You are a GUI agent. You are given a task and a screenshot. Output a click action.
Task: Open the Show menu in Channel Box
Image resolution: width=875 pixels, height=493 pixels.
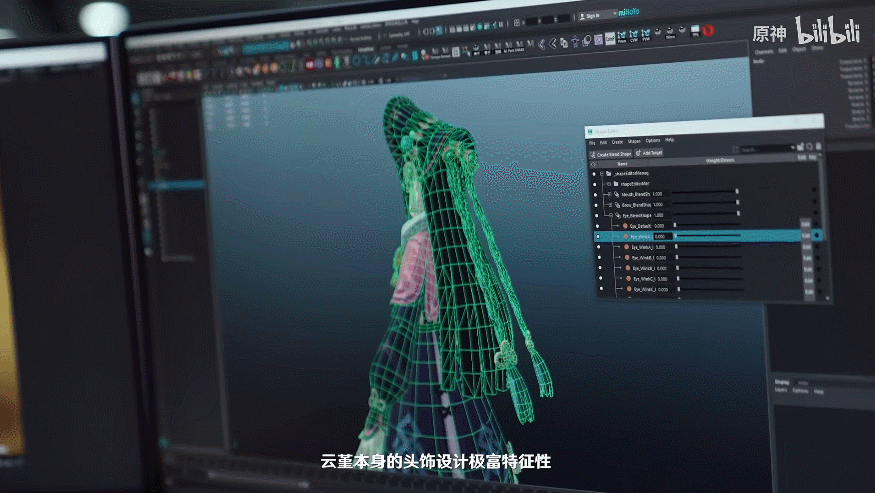(x=818, y=48)
